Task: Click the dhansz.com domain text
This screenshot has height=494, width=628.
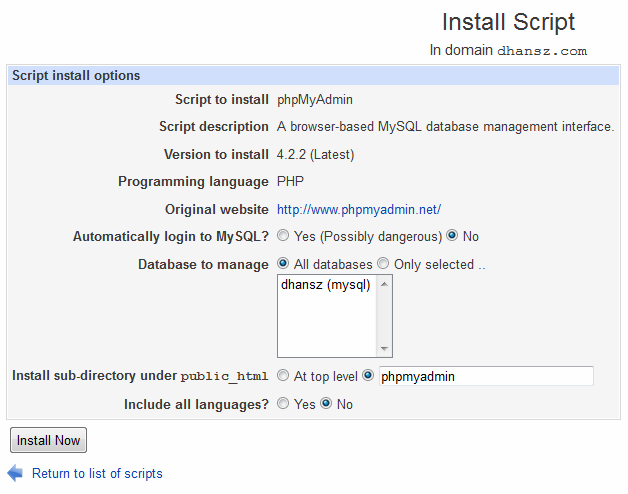Action: click(542, 51)
